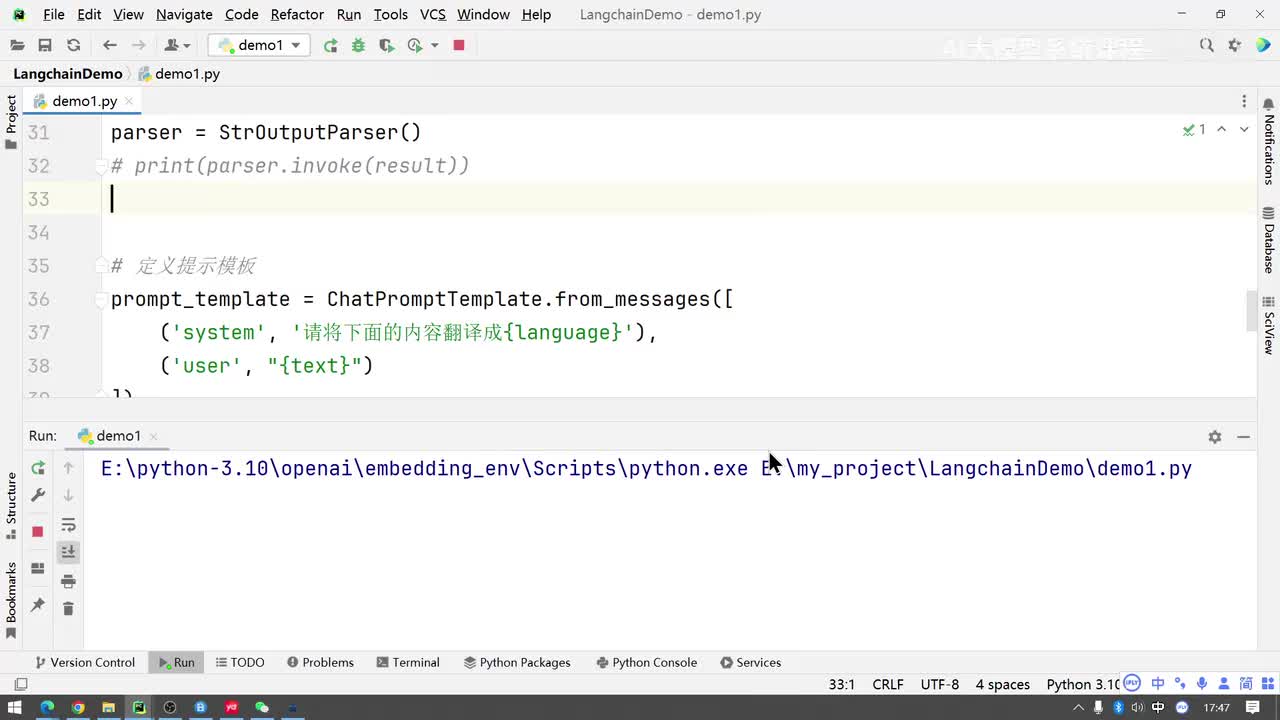Open the UTF-8 file encoding selector
The width and height of the screenshot is (1280, 720).
click(940, 685)
